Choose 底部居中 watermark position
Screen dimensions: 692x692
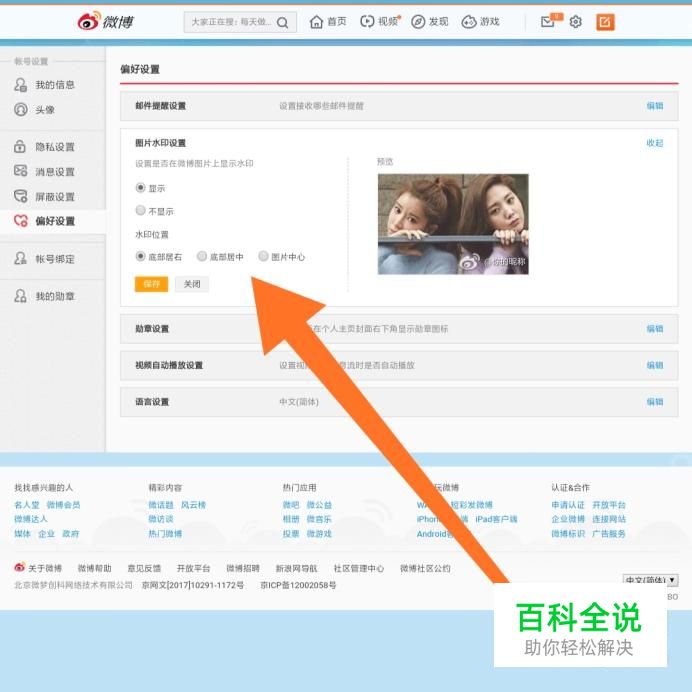[202, 256]
